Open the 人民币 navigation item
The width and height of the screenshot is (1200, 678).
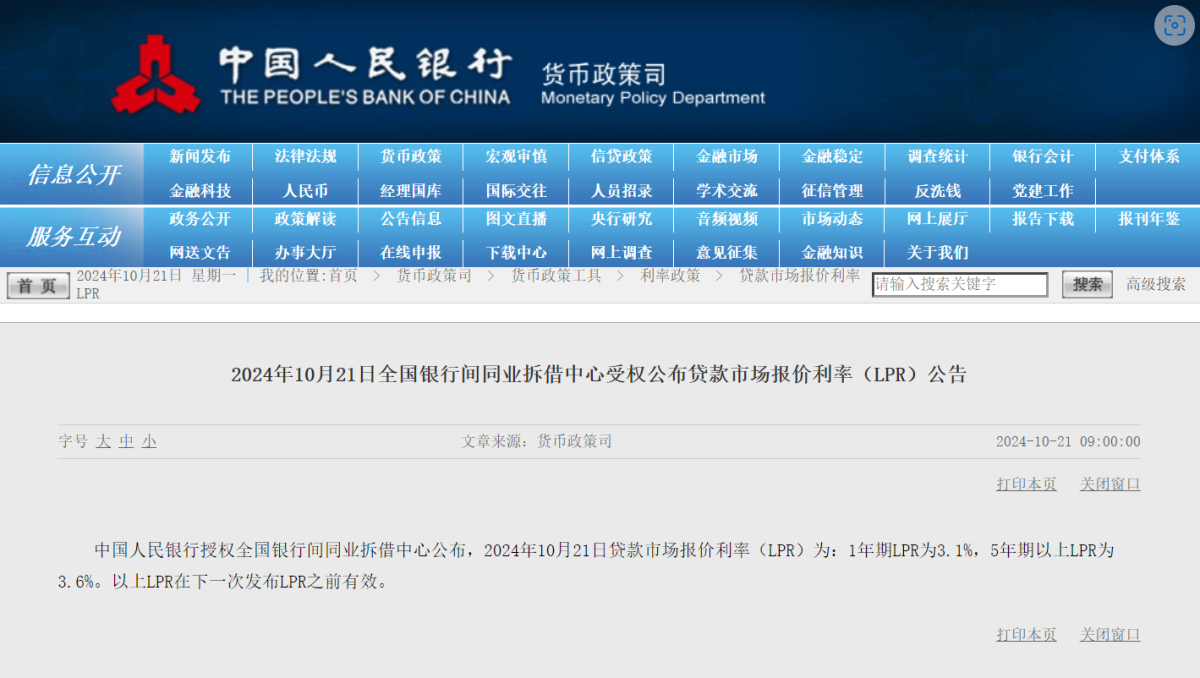coord(305,191)
